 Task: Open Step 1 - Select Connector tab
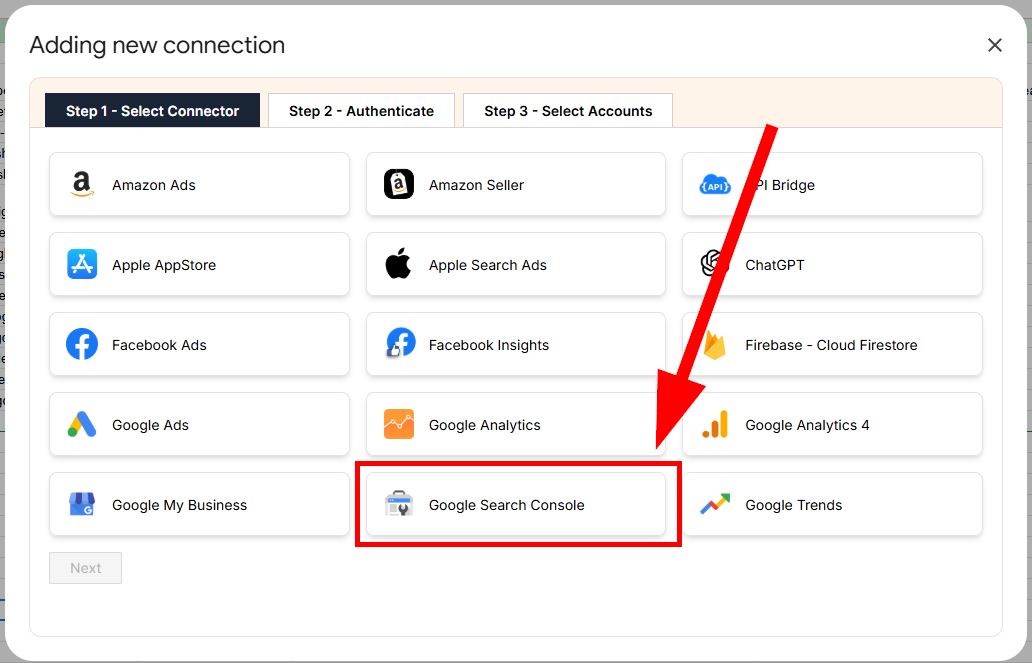(x=152, y=111)
